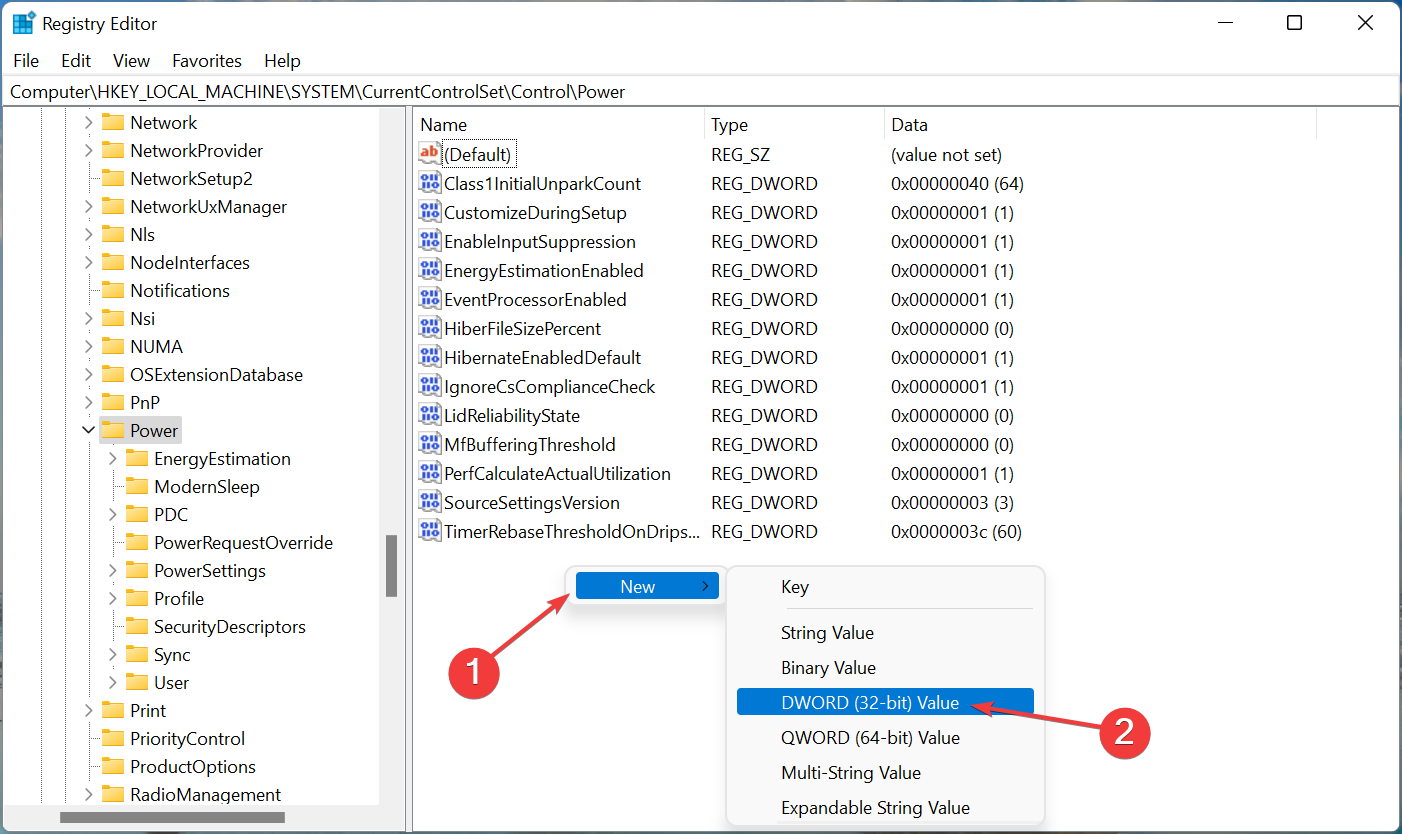This screenshot has width=1402, height=834.
Task: Expand the EnergyEstimation subkey
Action: click(113, 459)
